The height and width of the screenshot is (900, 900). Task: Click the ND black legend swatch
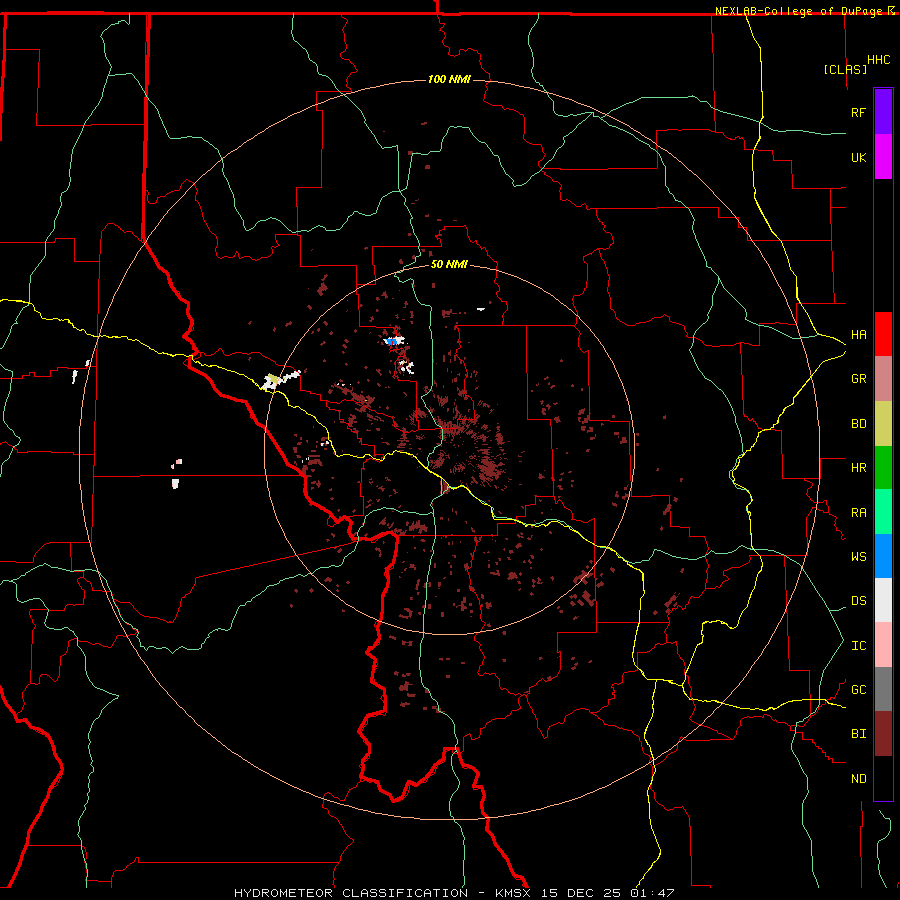click(x=883, y=778)
